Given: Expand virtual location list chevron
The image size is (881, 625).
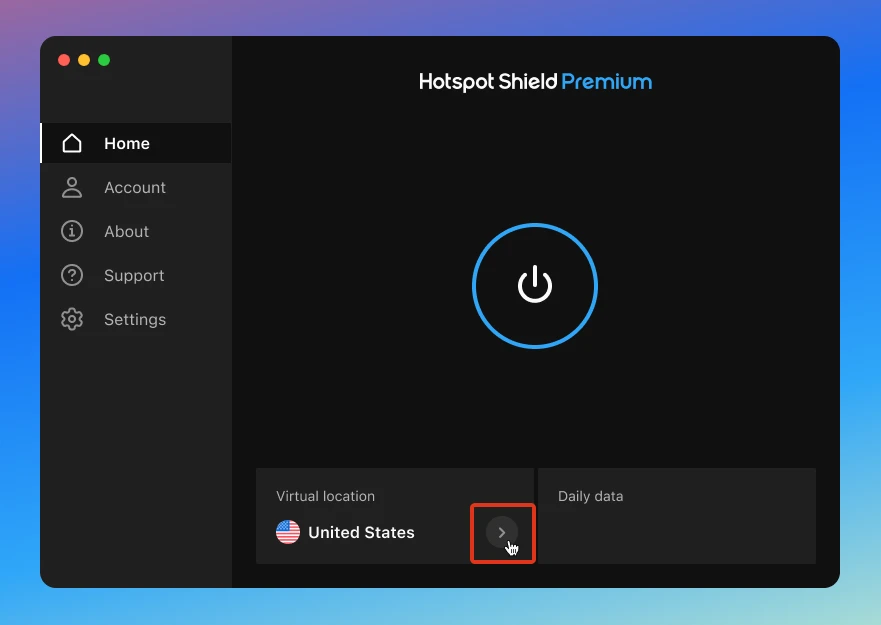Looking at the screenshot, I should click(502, 532).
